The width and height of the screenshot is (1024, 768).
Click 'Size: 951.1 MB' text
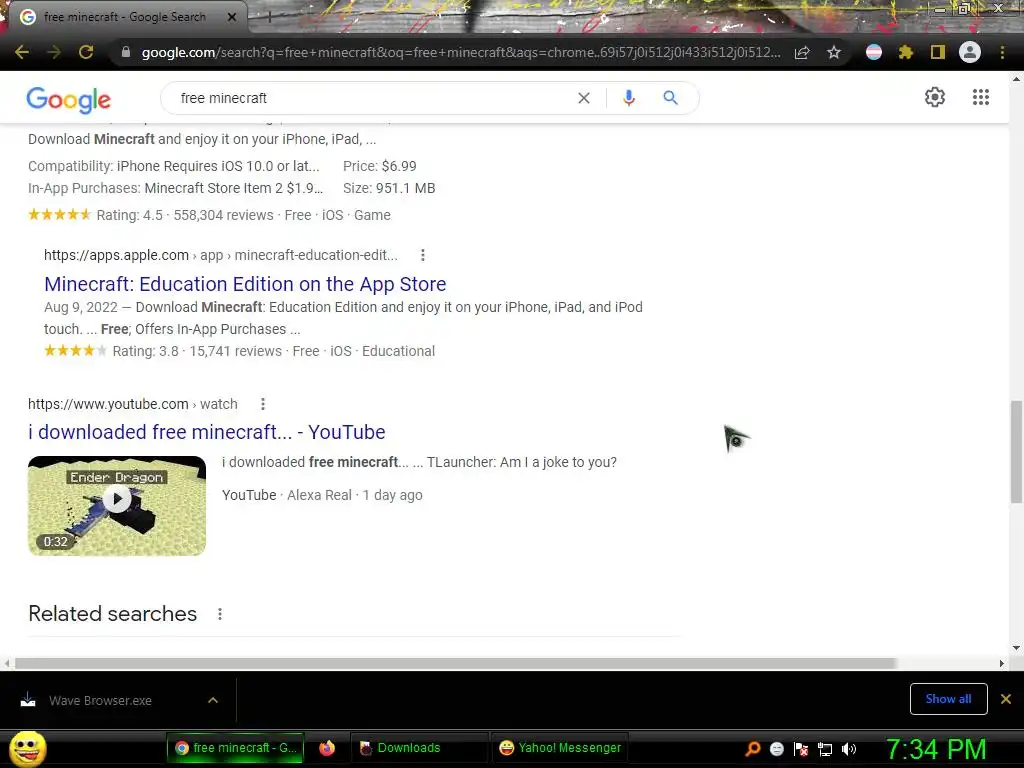[389, 188]
